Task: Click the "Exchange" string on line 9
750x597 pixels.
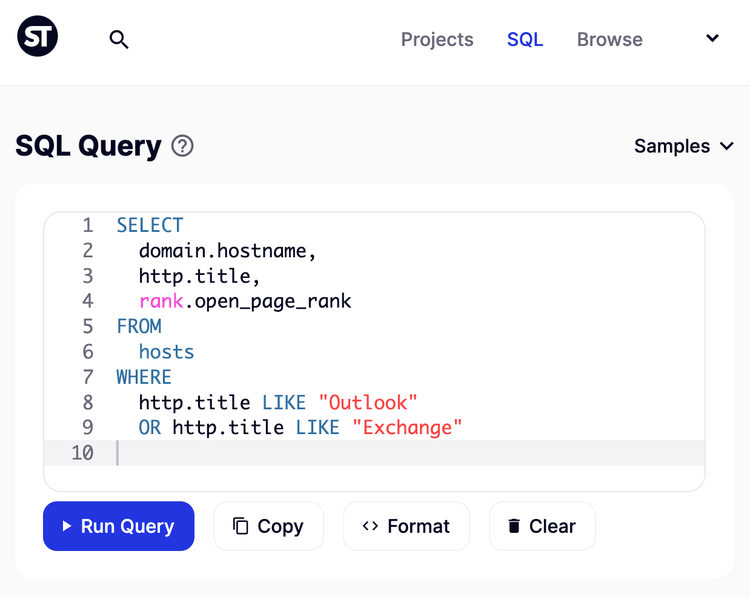Action: 407,428
